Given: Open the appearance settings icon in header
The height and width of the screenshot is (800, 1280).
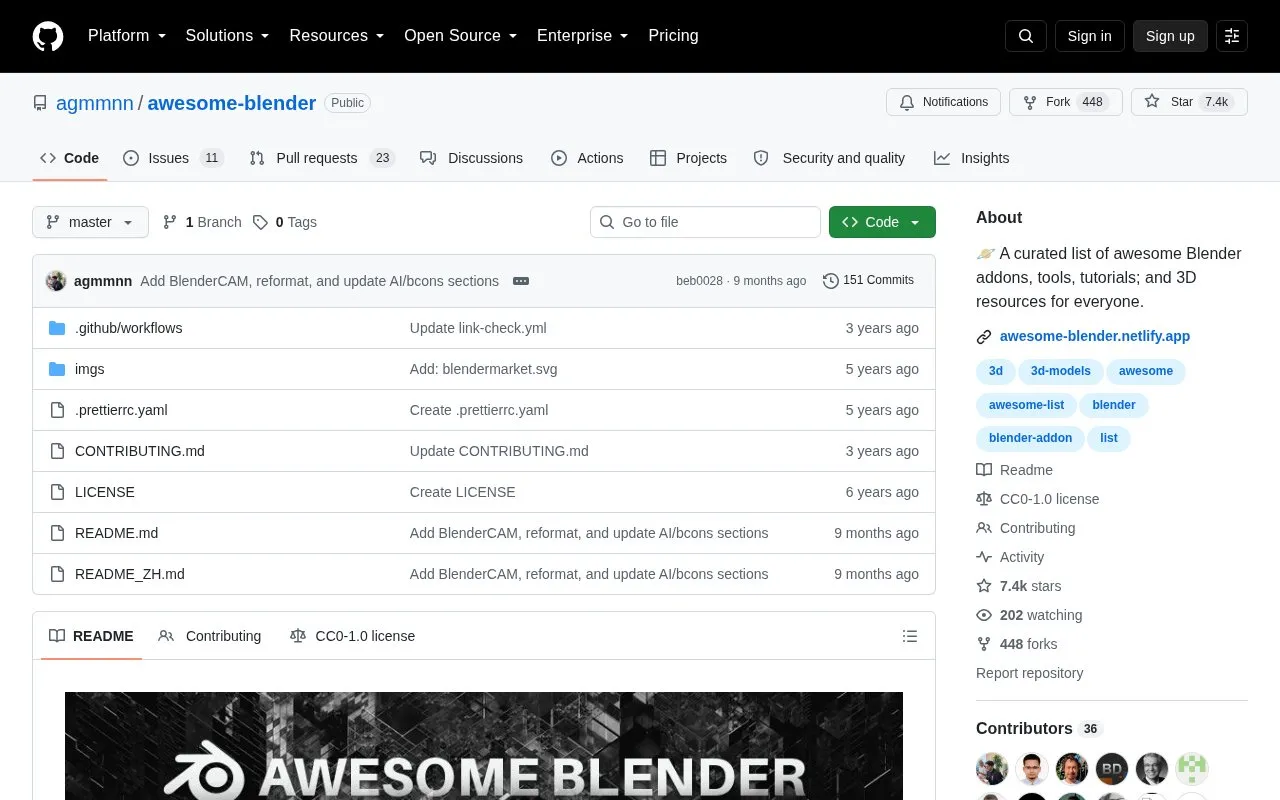Looking at the screenshot, I should 1232,36.
